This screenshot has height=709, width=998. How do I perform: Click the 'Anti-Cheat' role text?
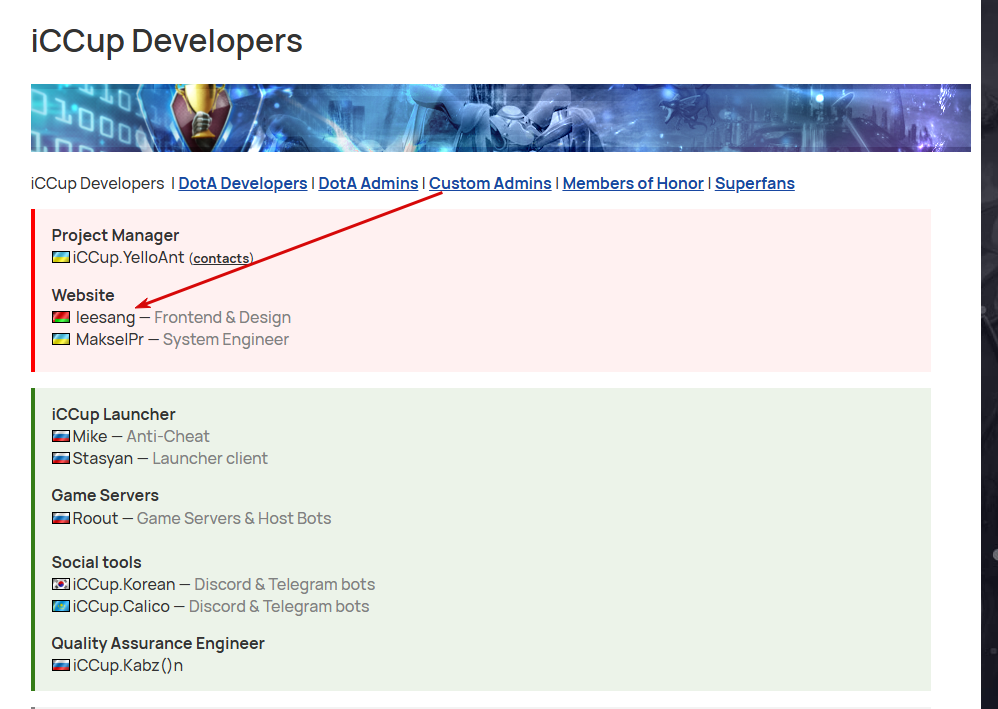(x=167, y=436)
